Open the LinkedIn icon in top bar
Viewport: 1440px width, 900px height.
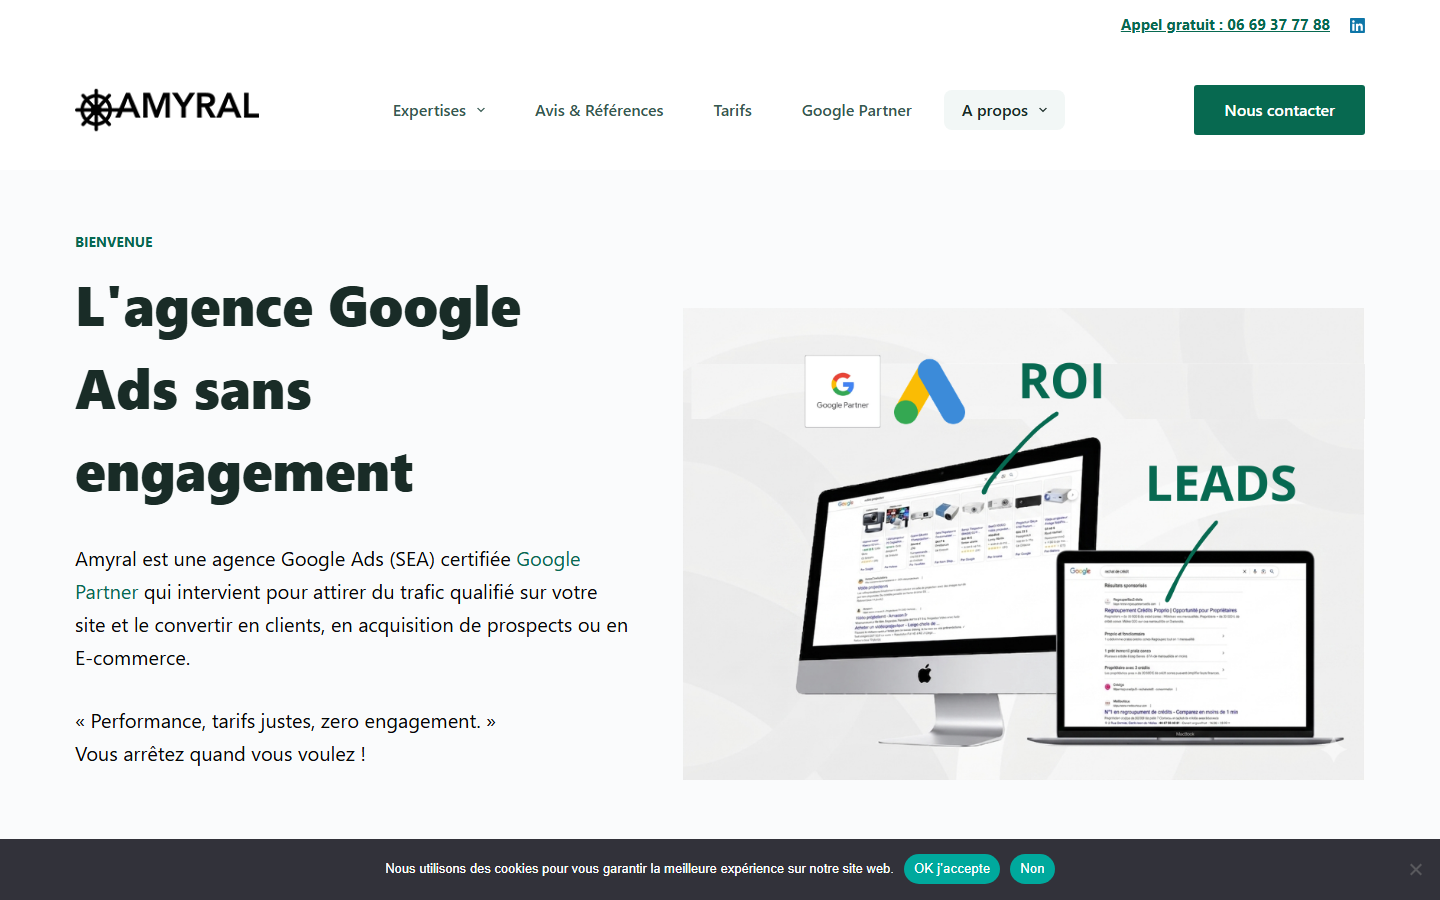click(1357, 25)
